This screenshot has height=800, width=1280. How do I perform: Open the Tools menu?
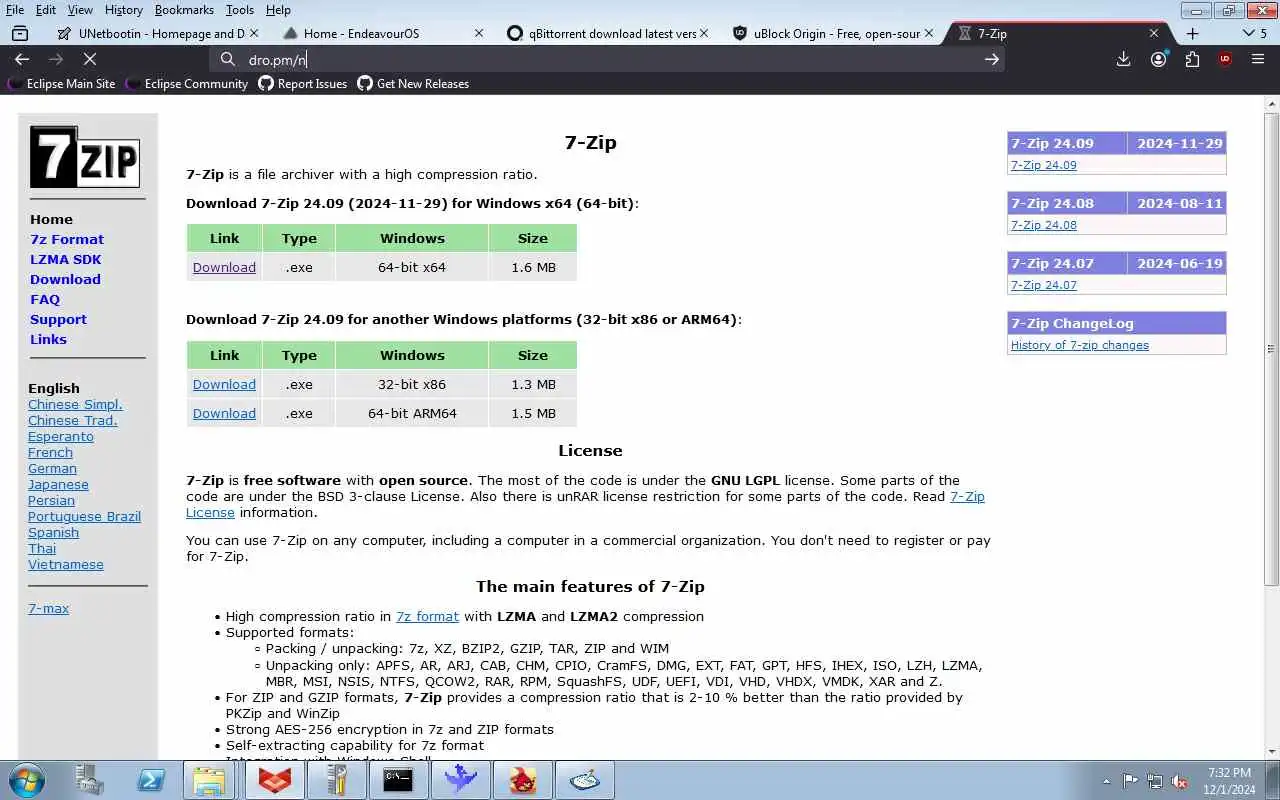pyautogui.click(x=240, y=10)
